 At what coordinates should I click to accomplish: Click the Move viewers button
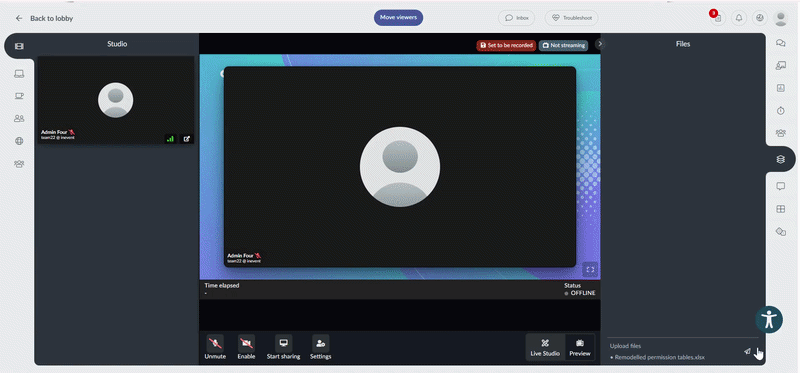point(398,17)
